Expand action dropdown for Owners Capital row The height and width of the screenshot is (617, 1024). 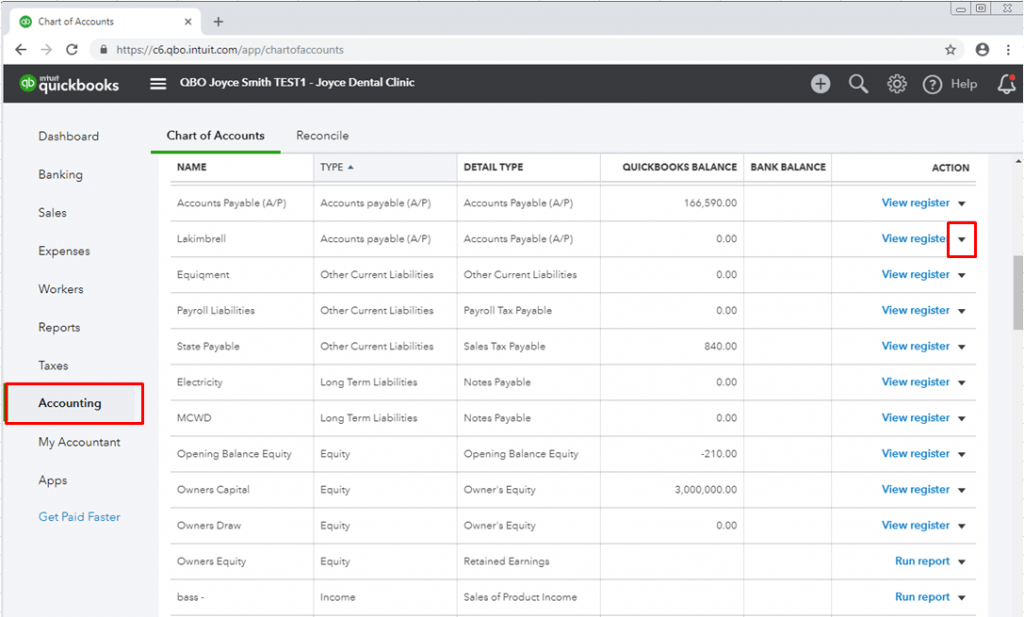[x=961, y=490]
